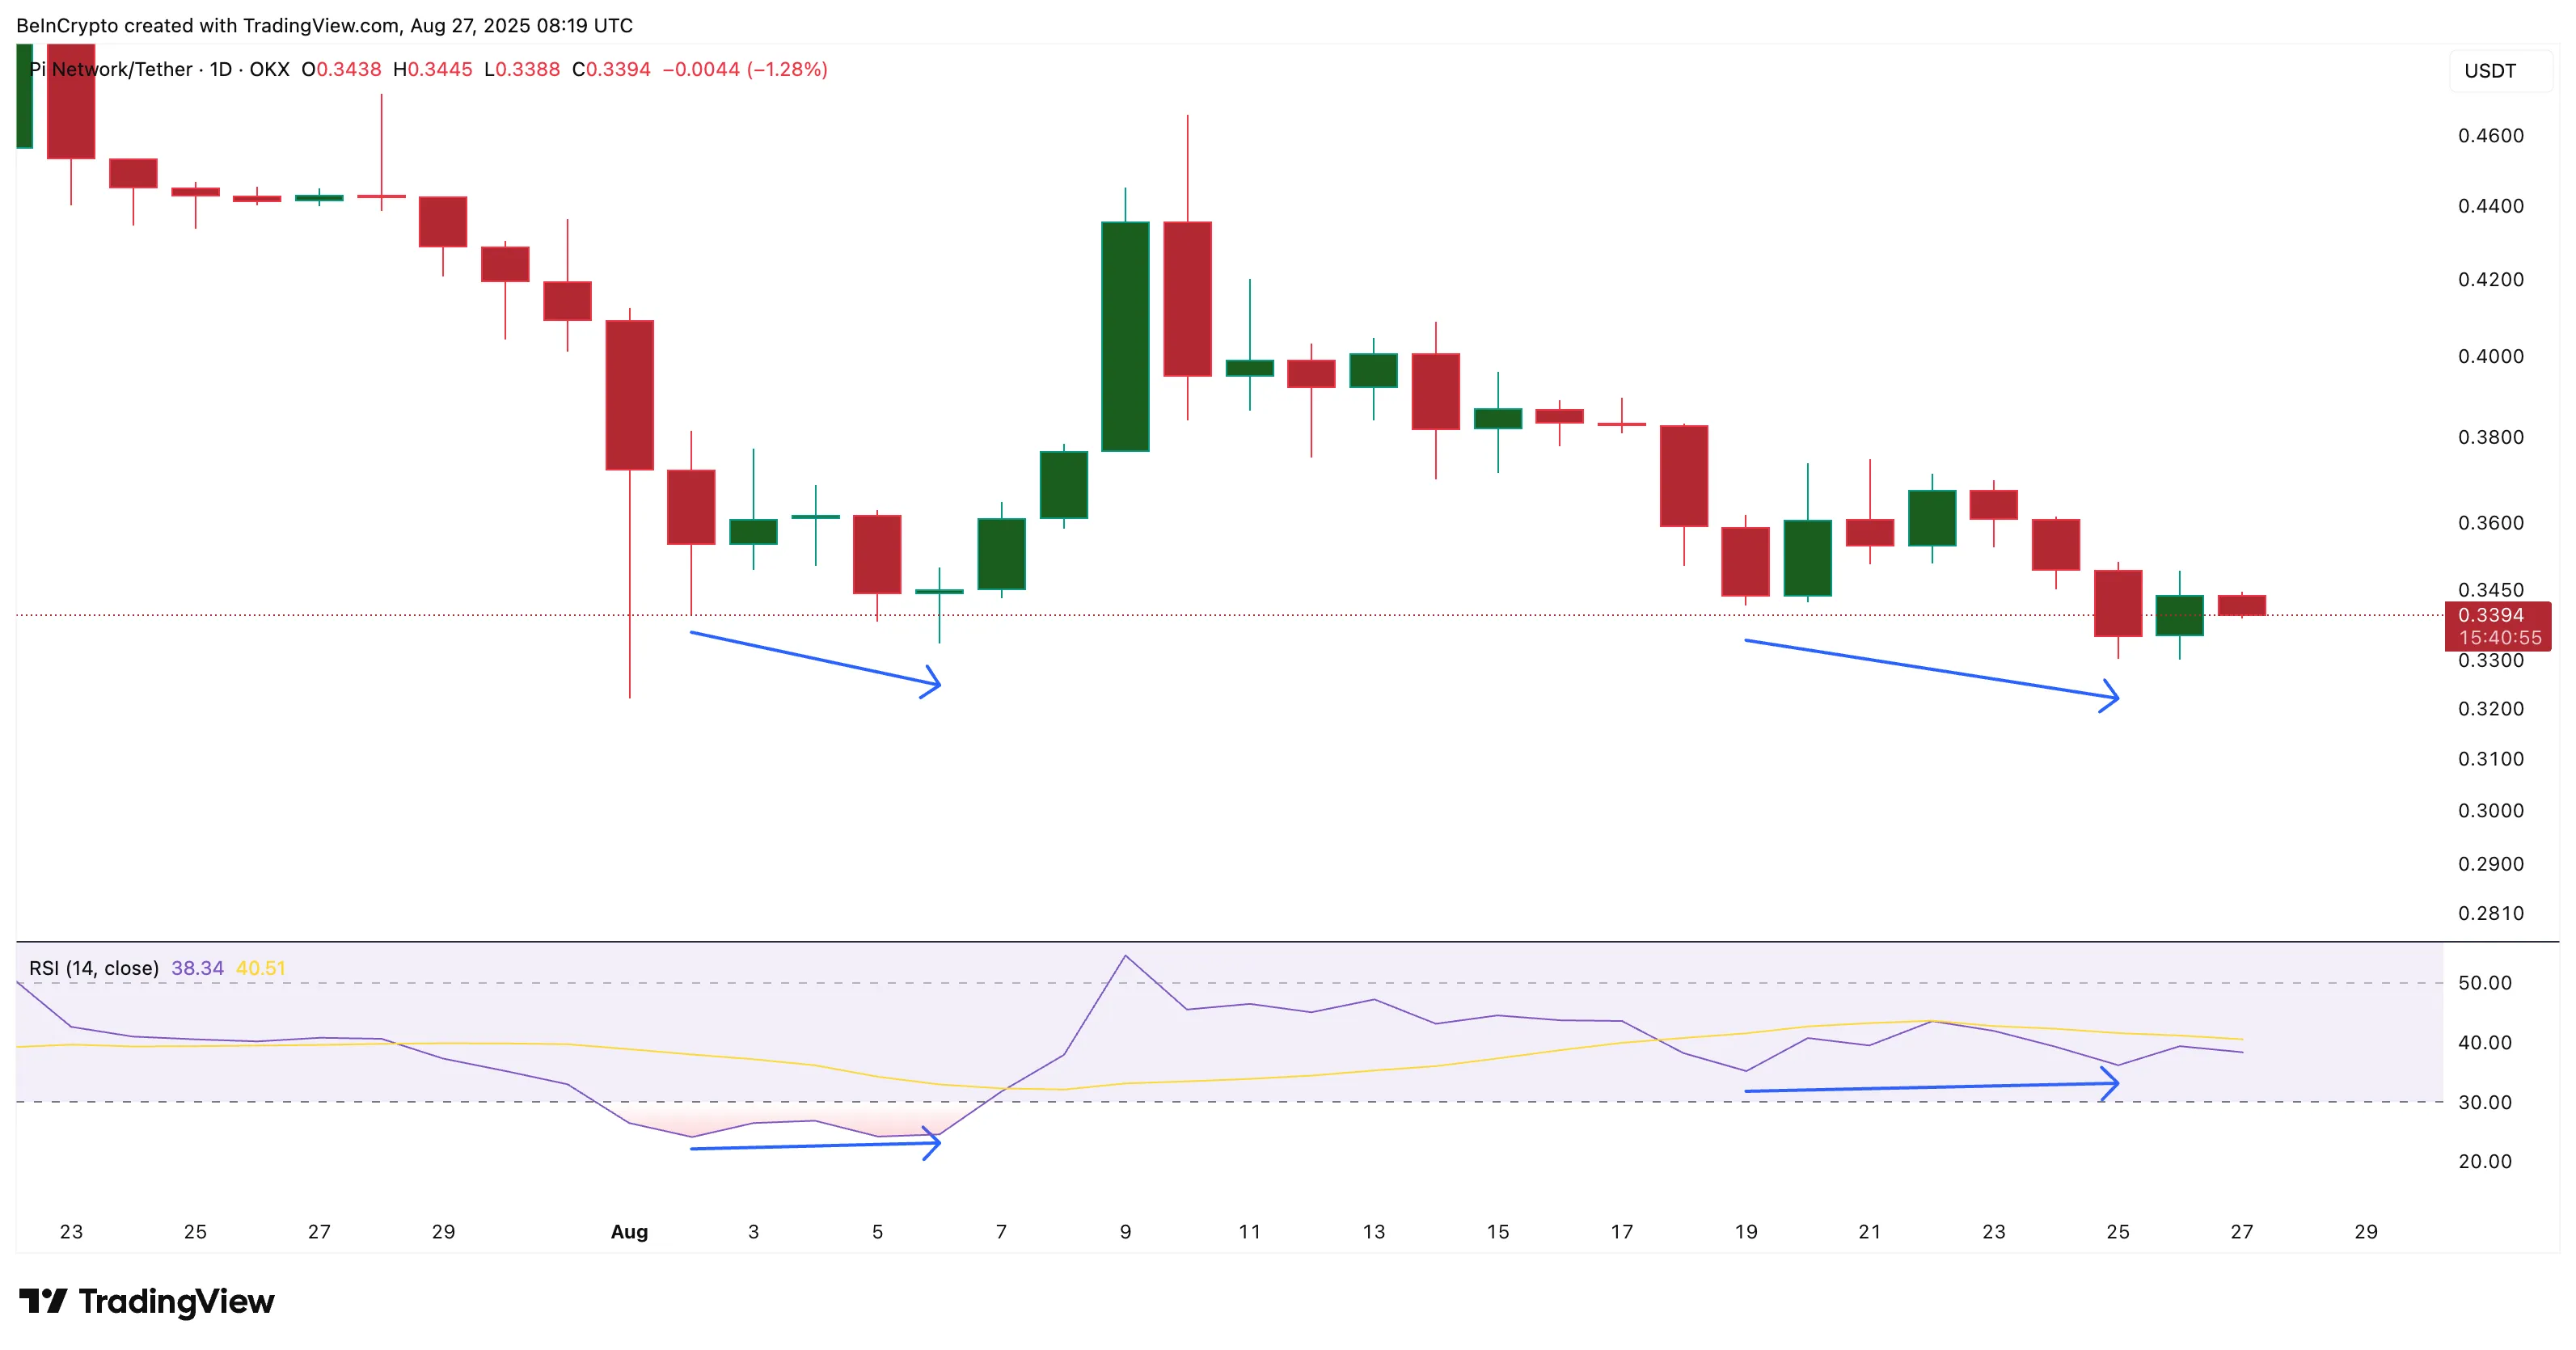The width and height of the screenshot is (2576, 1350).
Task: Click the 1D timeframe text in the header
Action: click(220, 69)
